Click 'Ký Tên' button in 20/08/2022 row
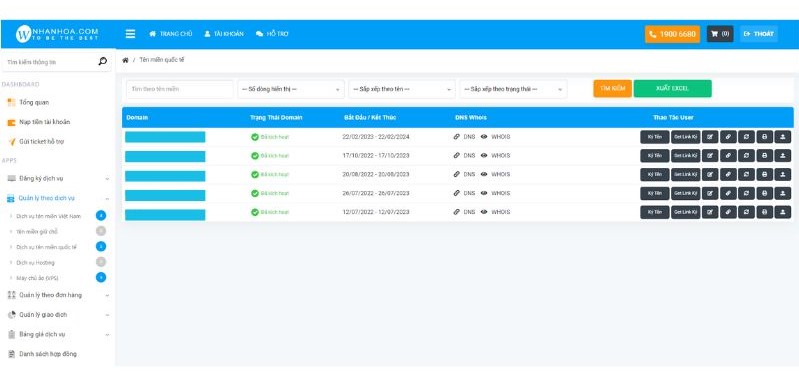 click(655, 174)
